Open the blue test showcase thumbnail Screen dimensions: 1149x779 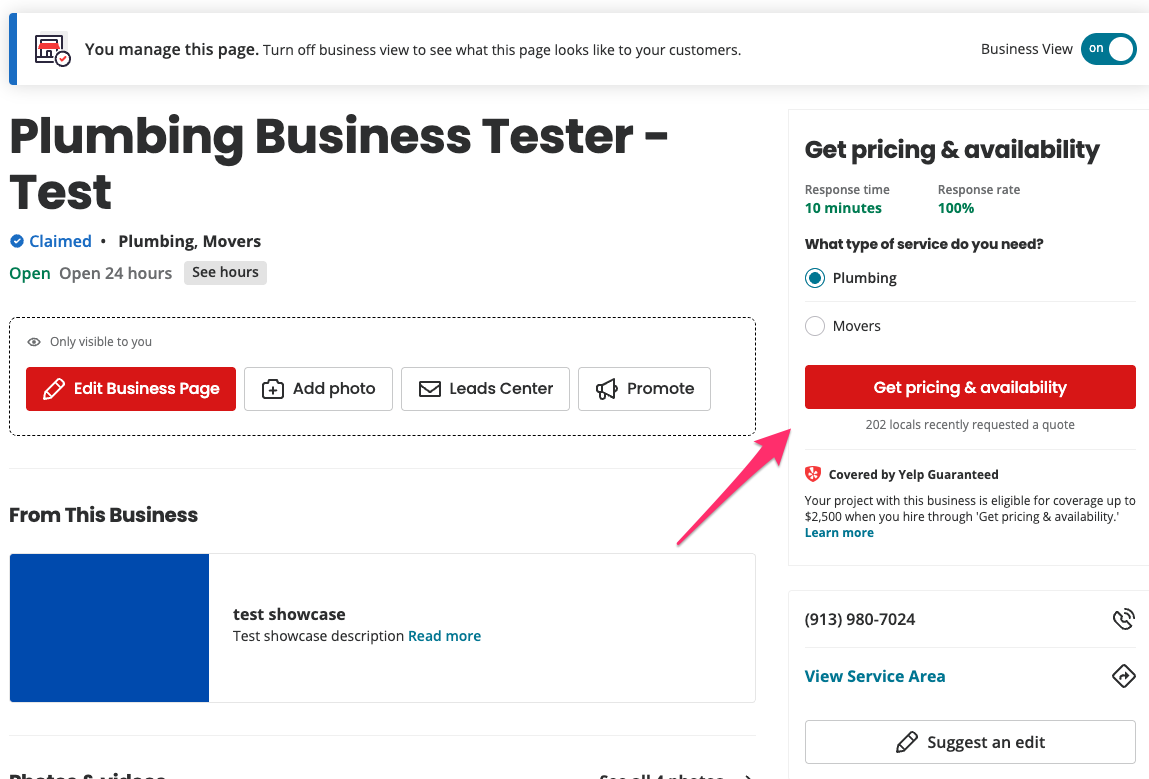click(x=109, y=628)
